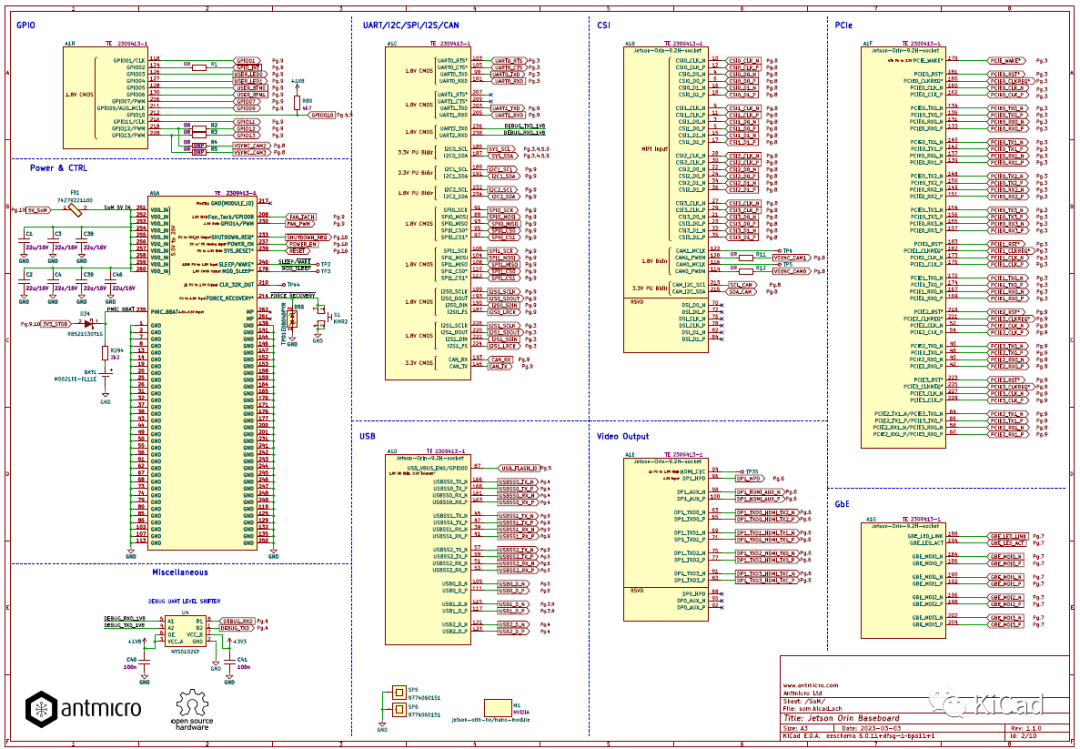Click the UART/I2C/SPI/I2S/CAN section title

pos(411,25)
